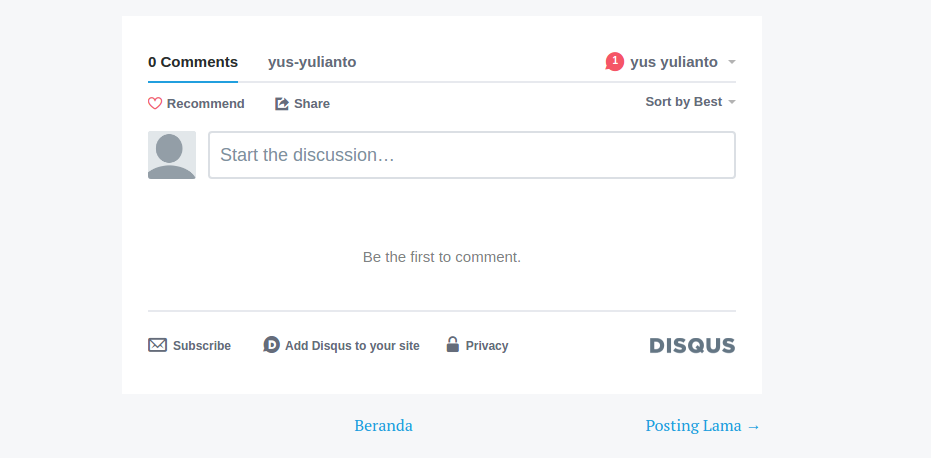The height and width of the screenshot is (458, 931).
Task: Go to the Beranda link
Action: coord(383,426)
